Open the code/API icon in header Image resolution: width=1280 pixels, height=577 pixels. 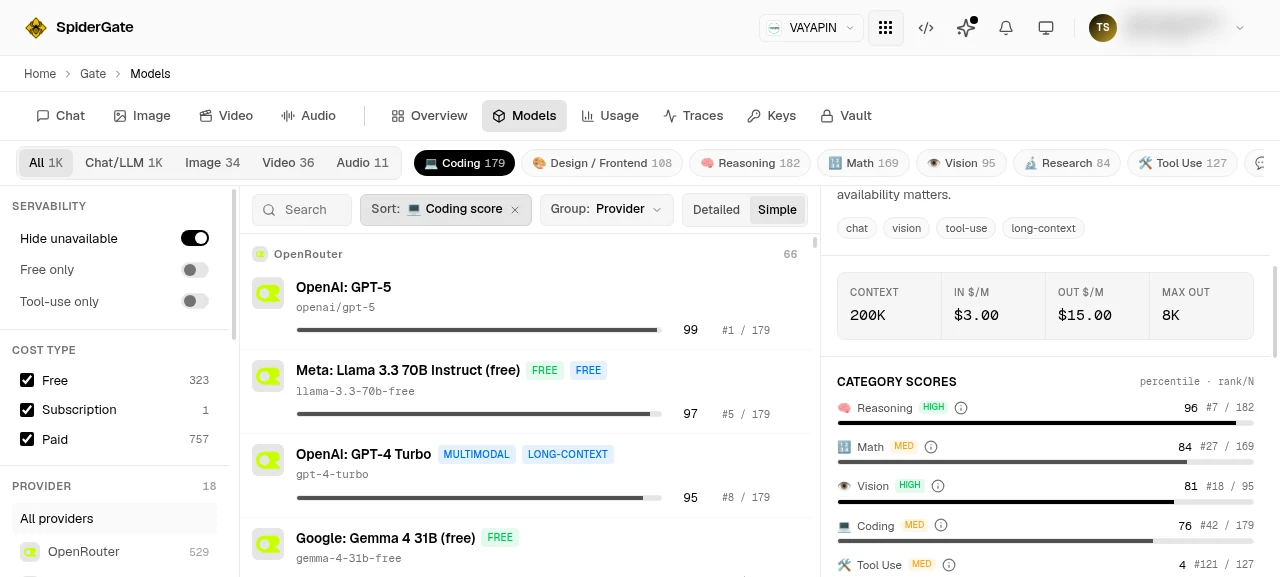(x=926, y=28)
